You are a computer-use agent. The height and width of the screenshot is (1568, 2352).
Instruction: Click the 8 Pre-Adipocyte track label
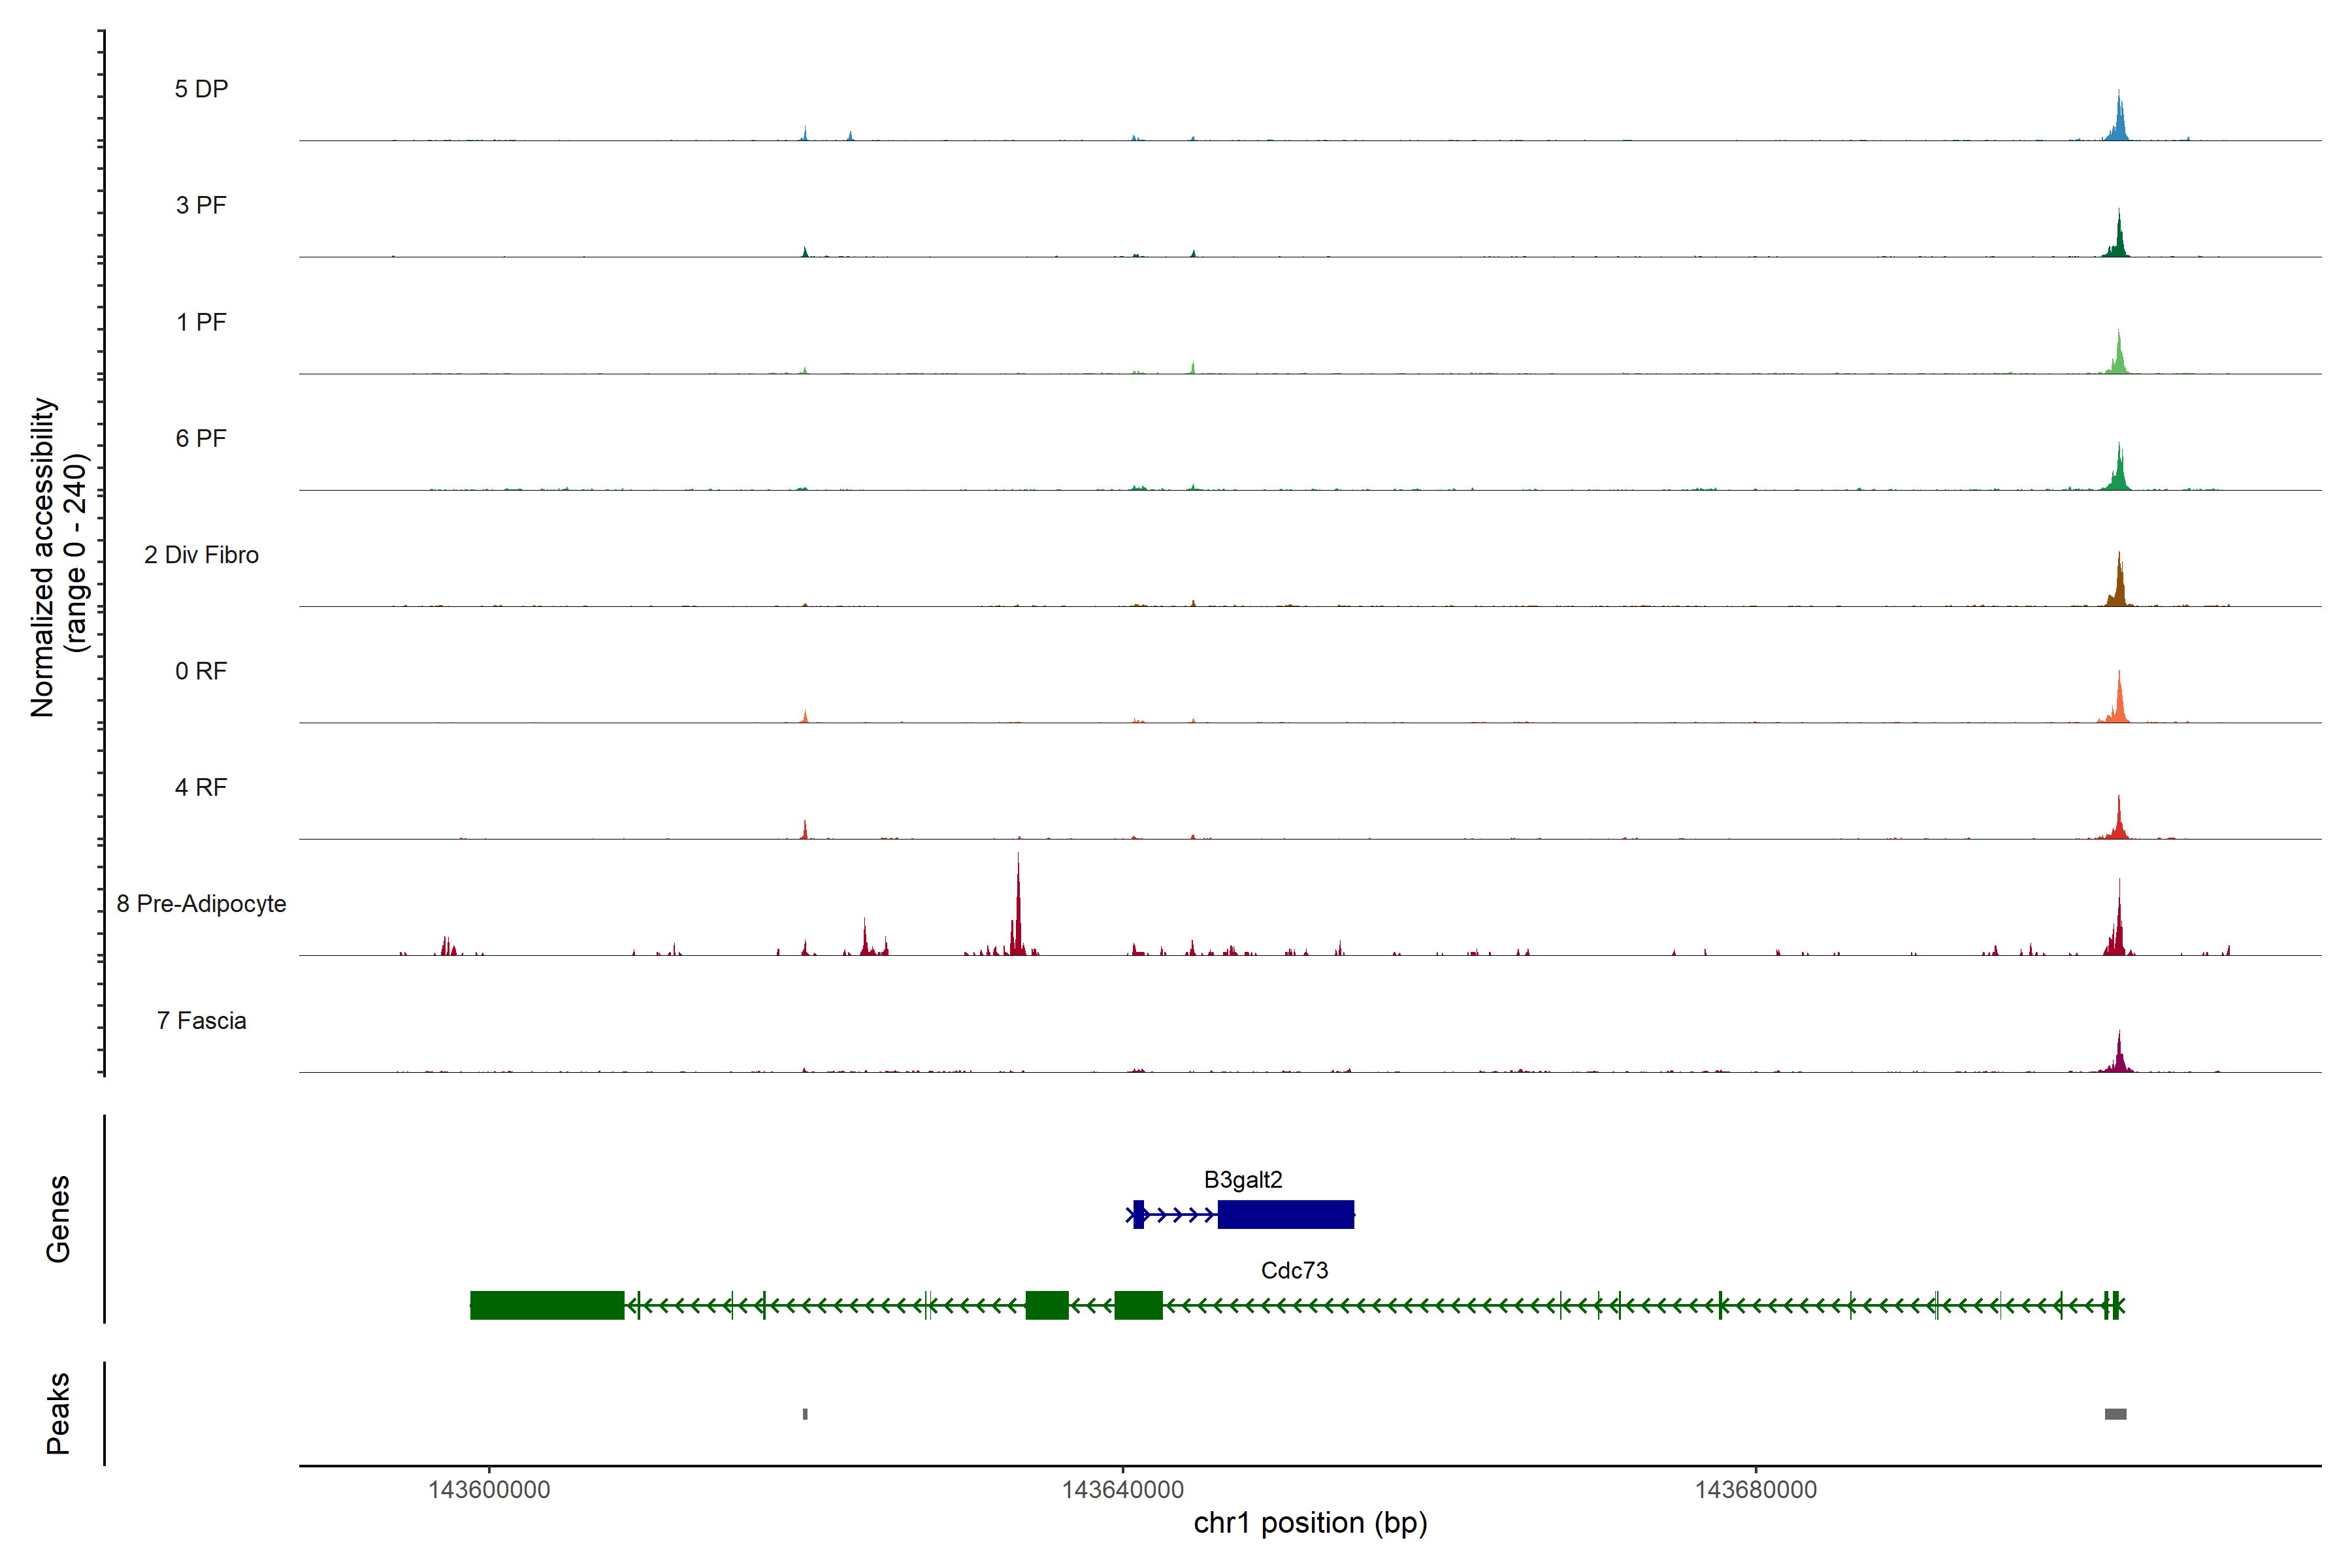point(201,904)
